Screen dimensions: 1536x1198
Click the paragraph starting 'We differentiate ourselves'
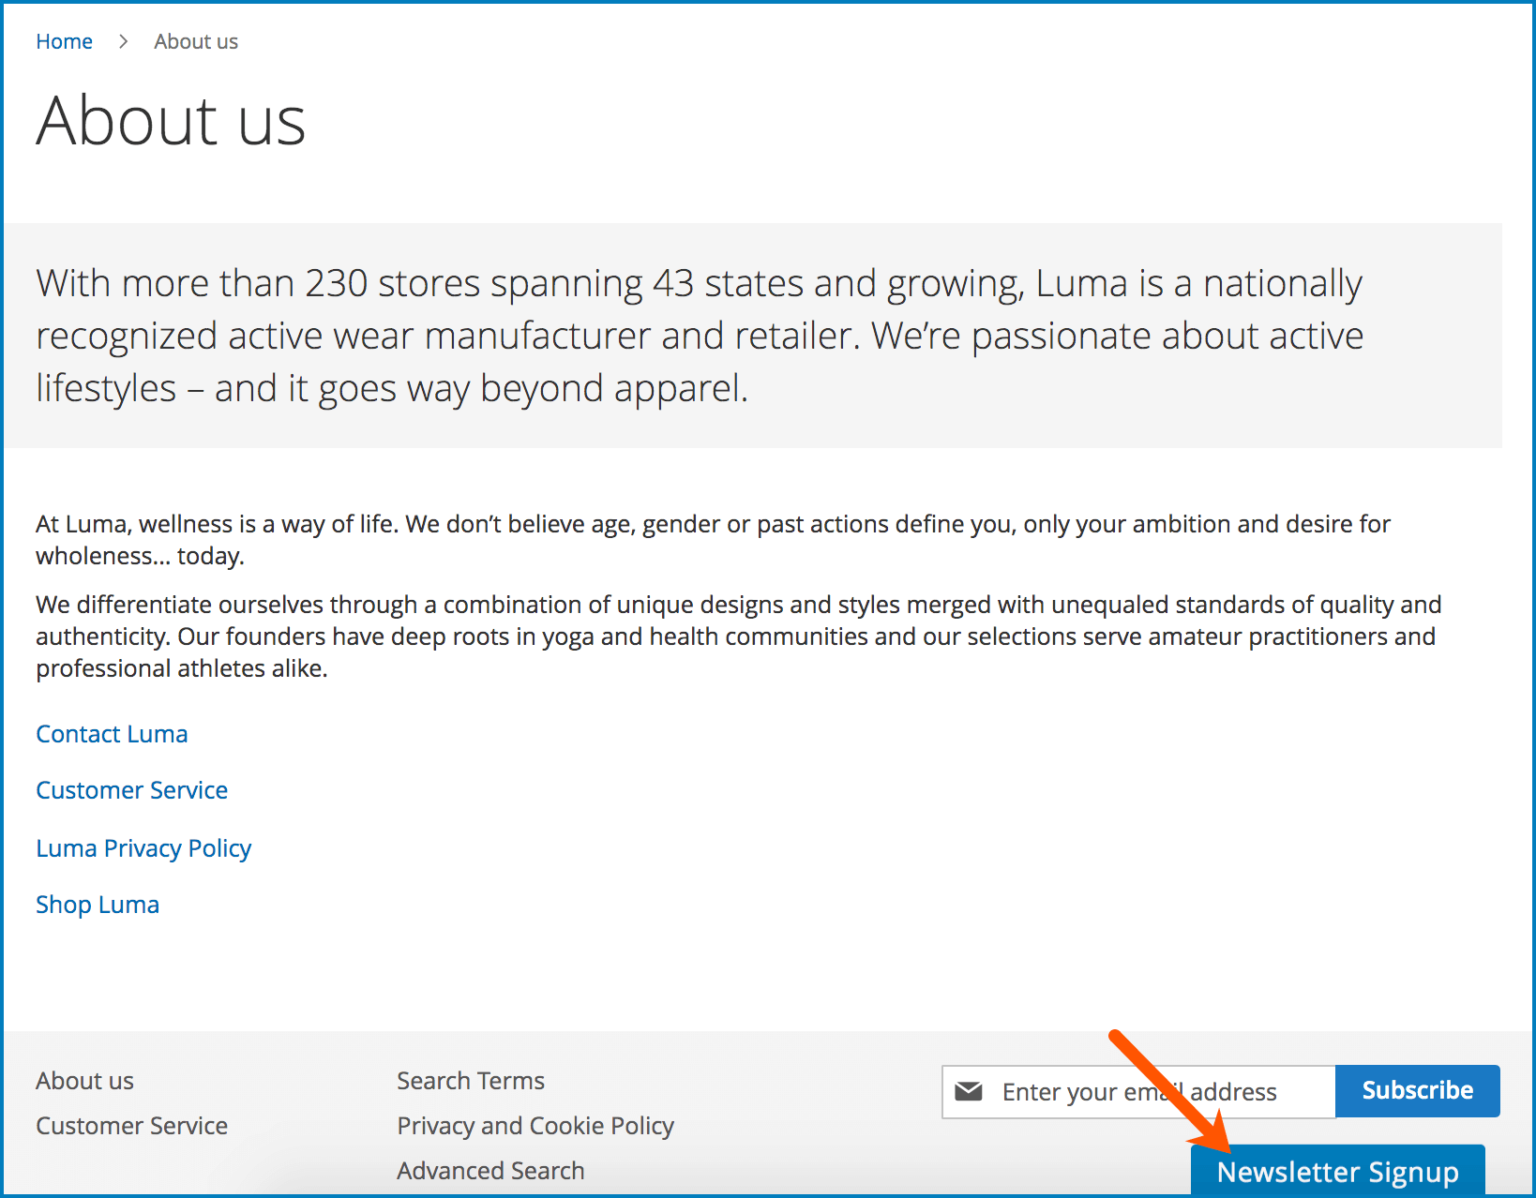click(738, 636)
